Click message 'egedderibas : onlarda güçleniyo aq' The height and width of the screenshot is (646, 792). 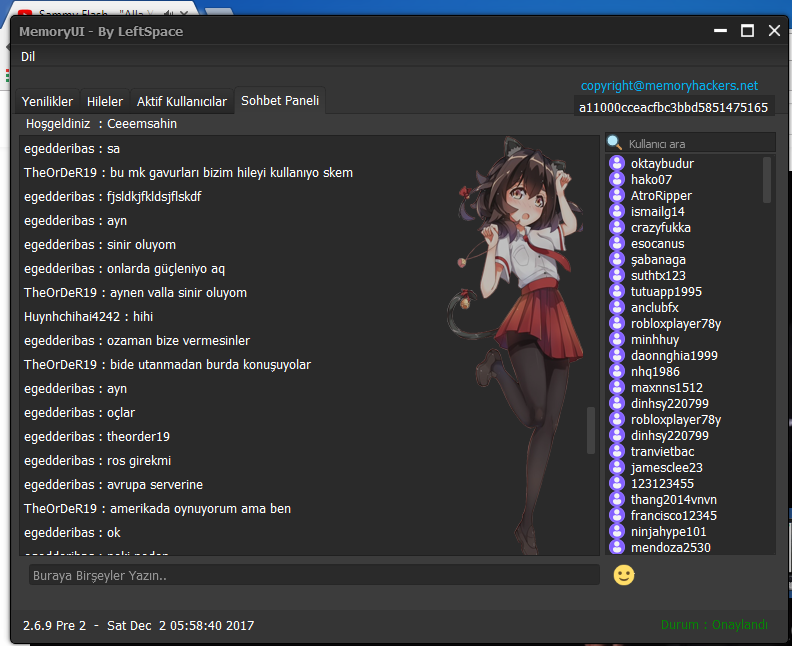124,269
